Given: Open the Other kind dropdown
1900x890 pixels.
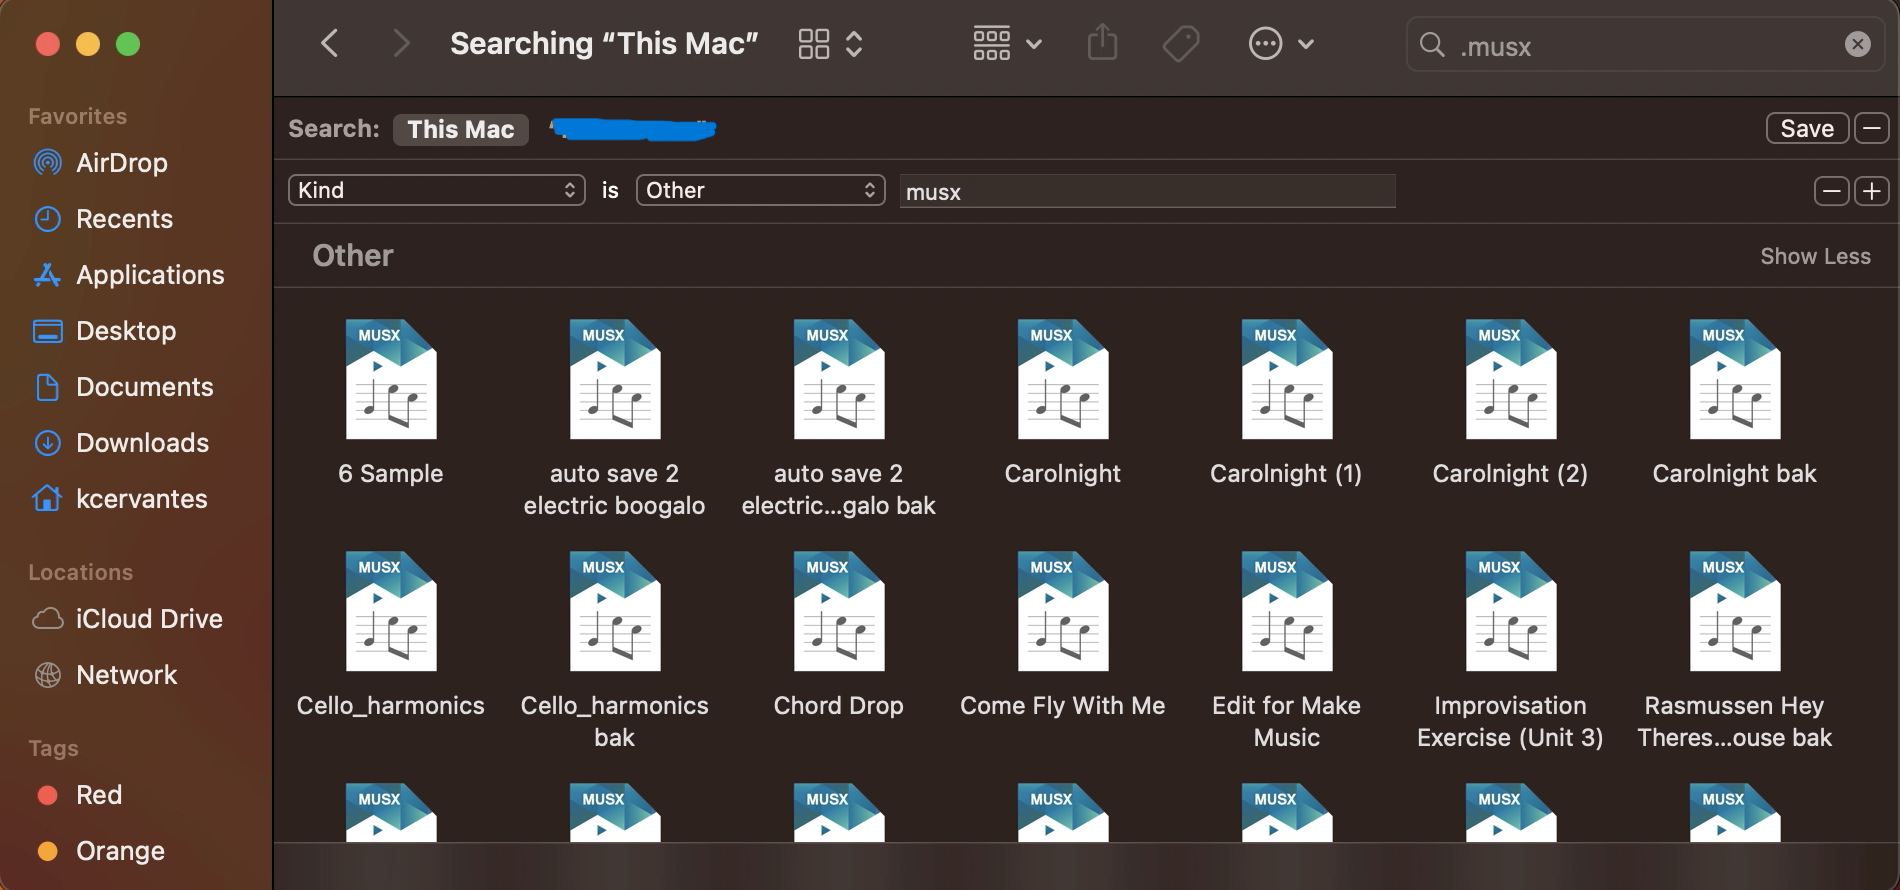Looking at the screenshot, I should coord(760,190).
